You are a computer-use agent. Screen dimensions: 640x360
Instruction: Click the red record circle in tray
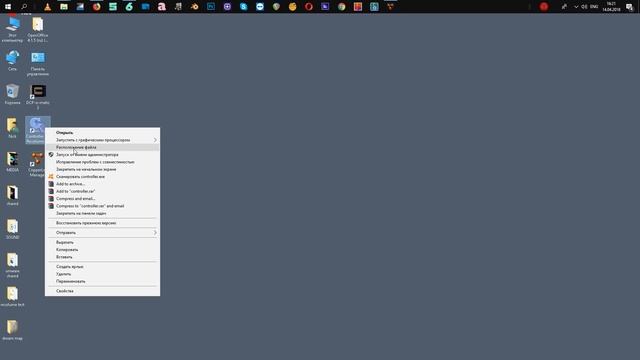click(x=544, y=7)
